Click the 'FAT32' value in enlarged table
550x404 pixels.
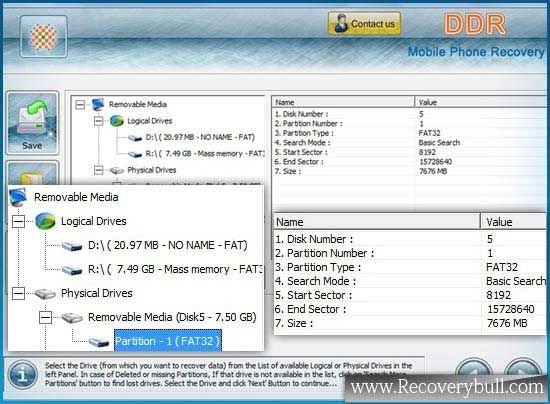click(502, 267)
